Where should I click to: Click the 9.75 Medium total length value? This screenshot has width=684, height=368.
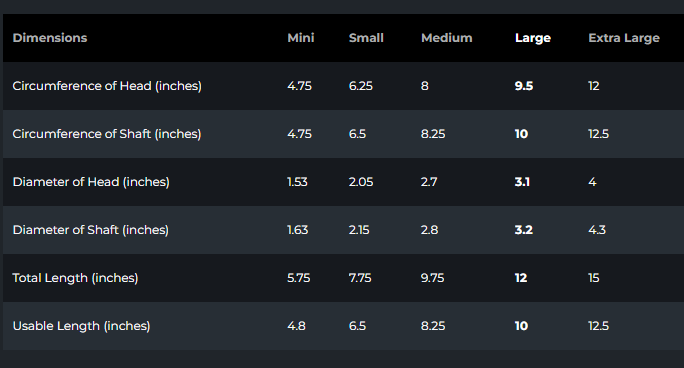pyautogui.click(x=432, y=278)
